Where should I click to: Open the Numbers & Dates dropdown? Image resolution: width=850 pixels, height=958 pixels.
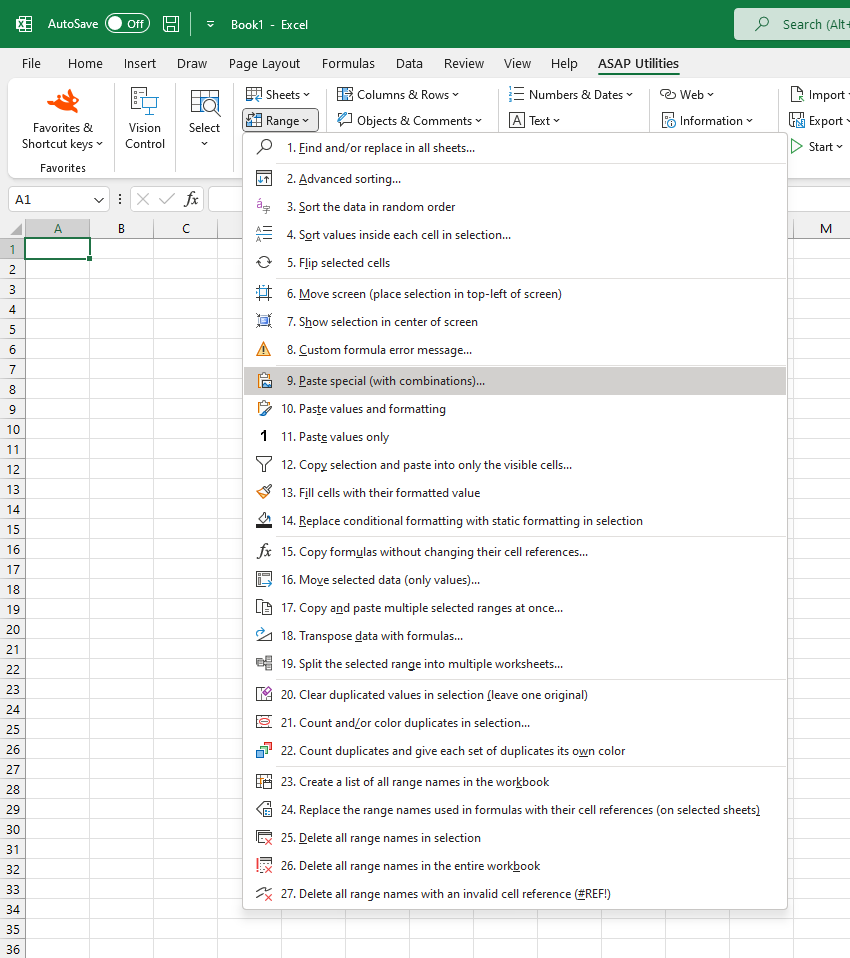(571, 95)
